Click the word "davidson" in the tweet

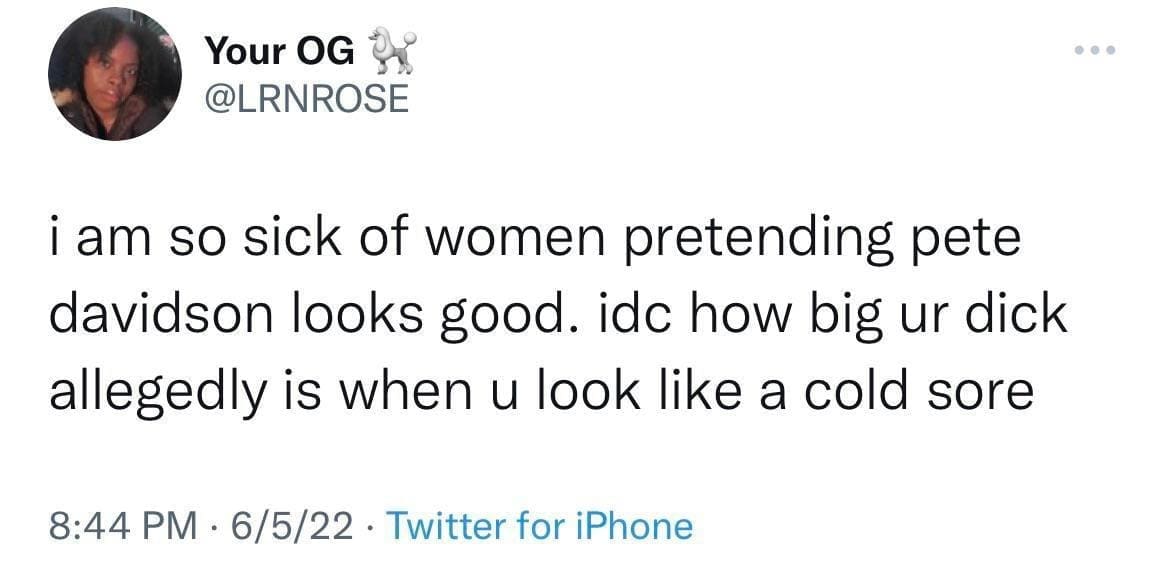click(163, 317)
